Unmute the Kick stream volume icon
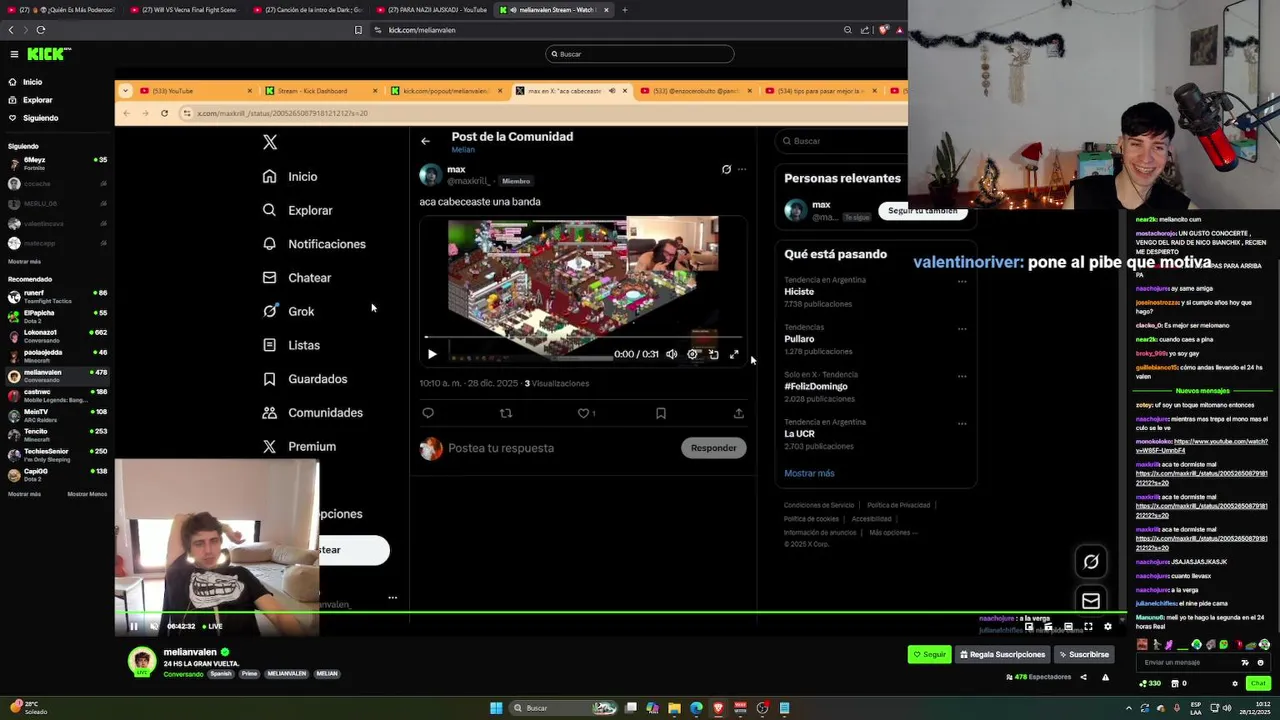The height and width of the screenshot is (720, 1280). [154, 627]
